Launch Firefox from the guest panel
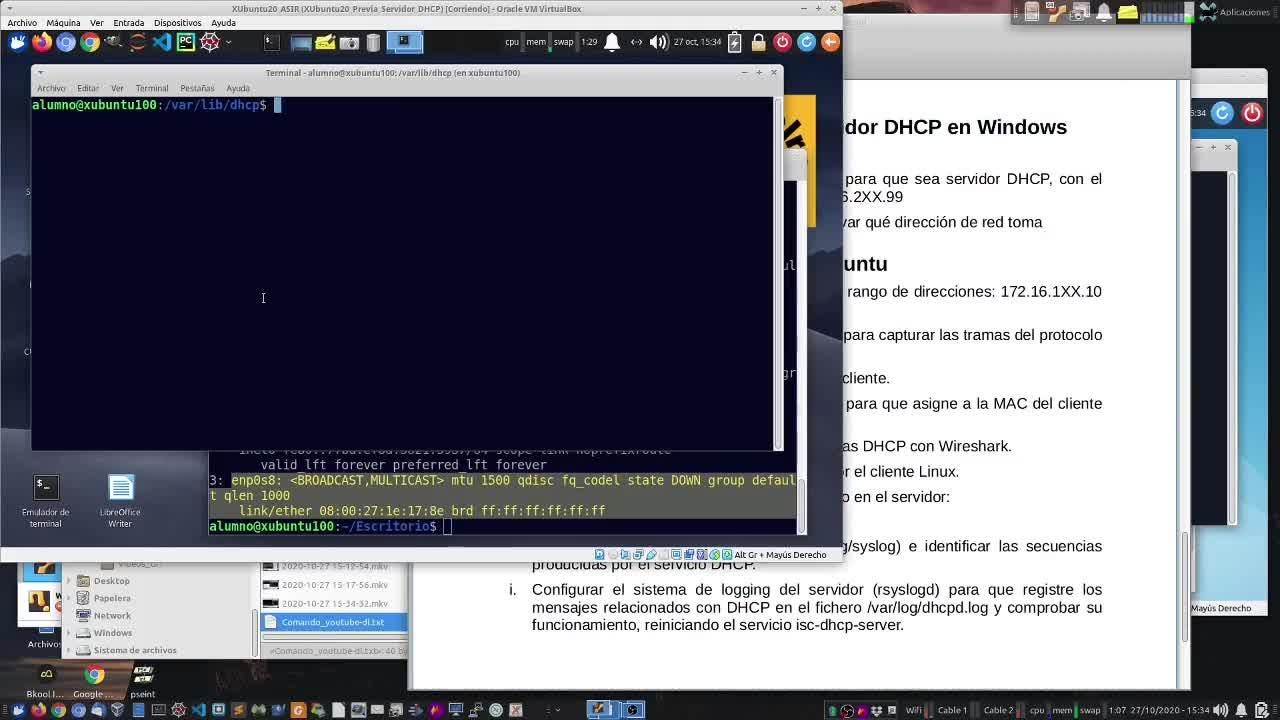 pos(42,42)
